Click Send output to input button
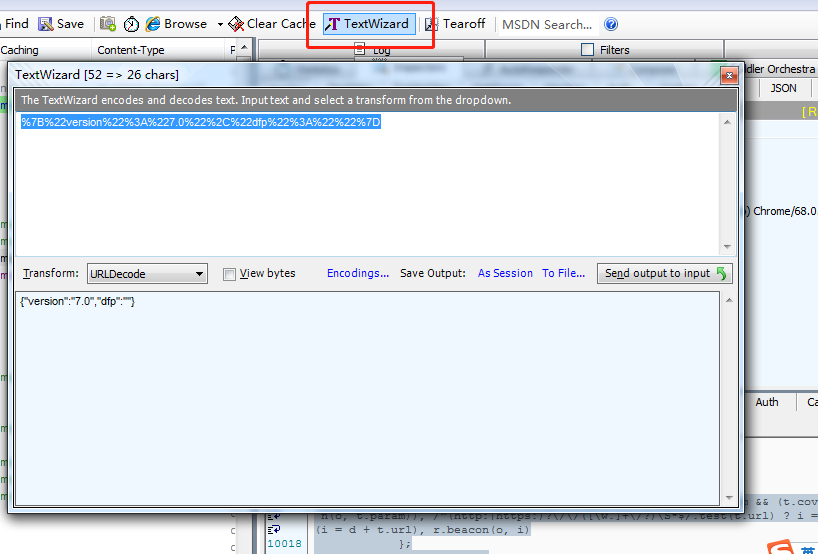 point(665,273)
